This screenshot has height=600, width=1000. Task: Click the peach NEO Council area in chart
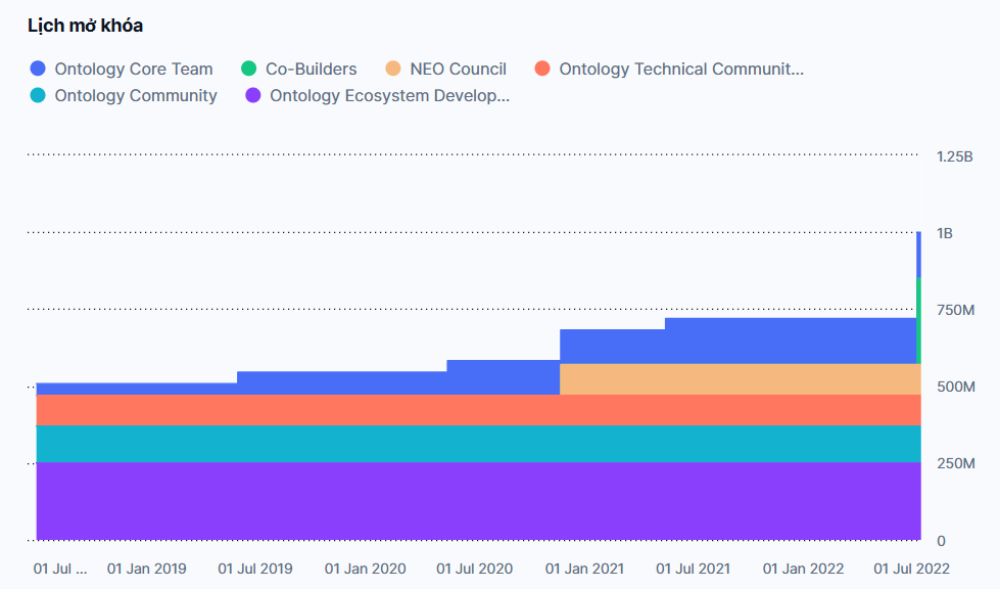coord(740,379)
